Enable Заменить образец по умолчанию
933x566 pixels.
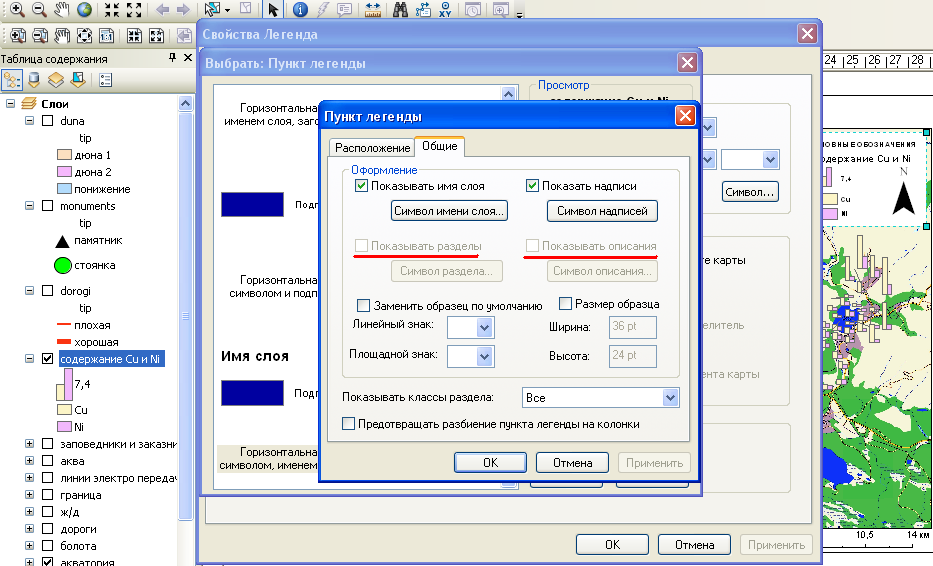coord(363,305)
